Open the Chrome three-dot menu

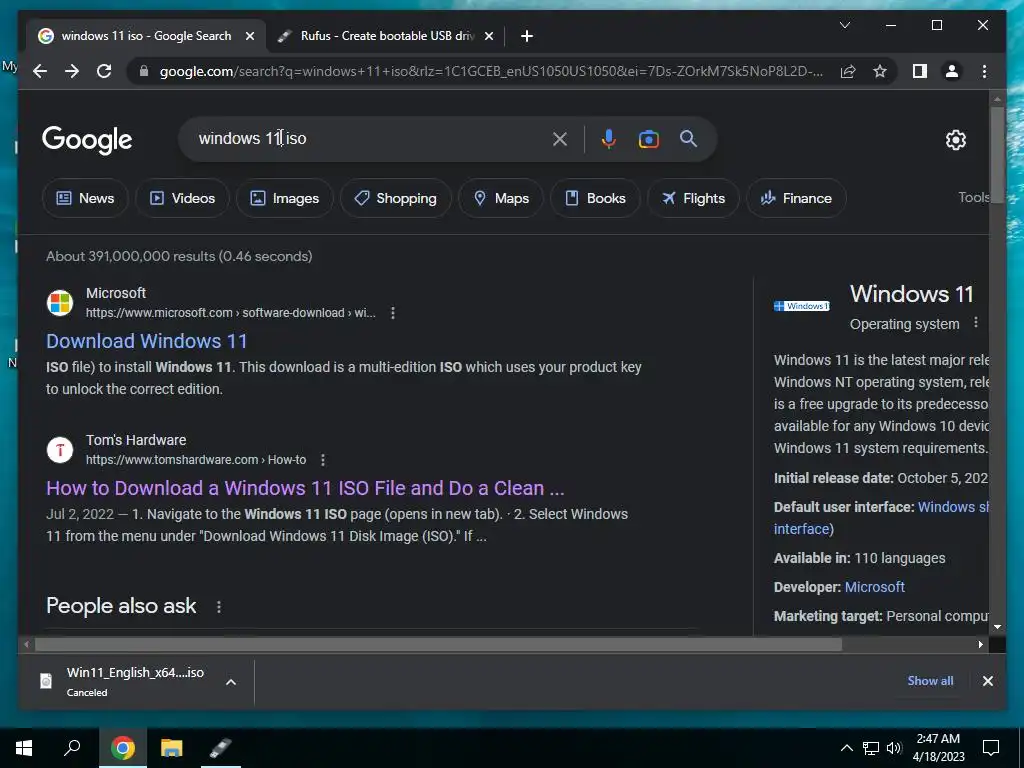984,71
